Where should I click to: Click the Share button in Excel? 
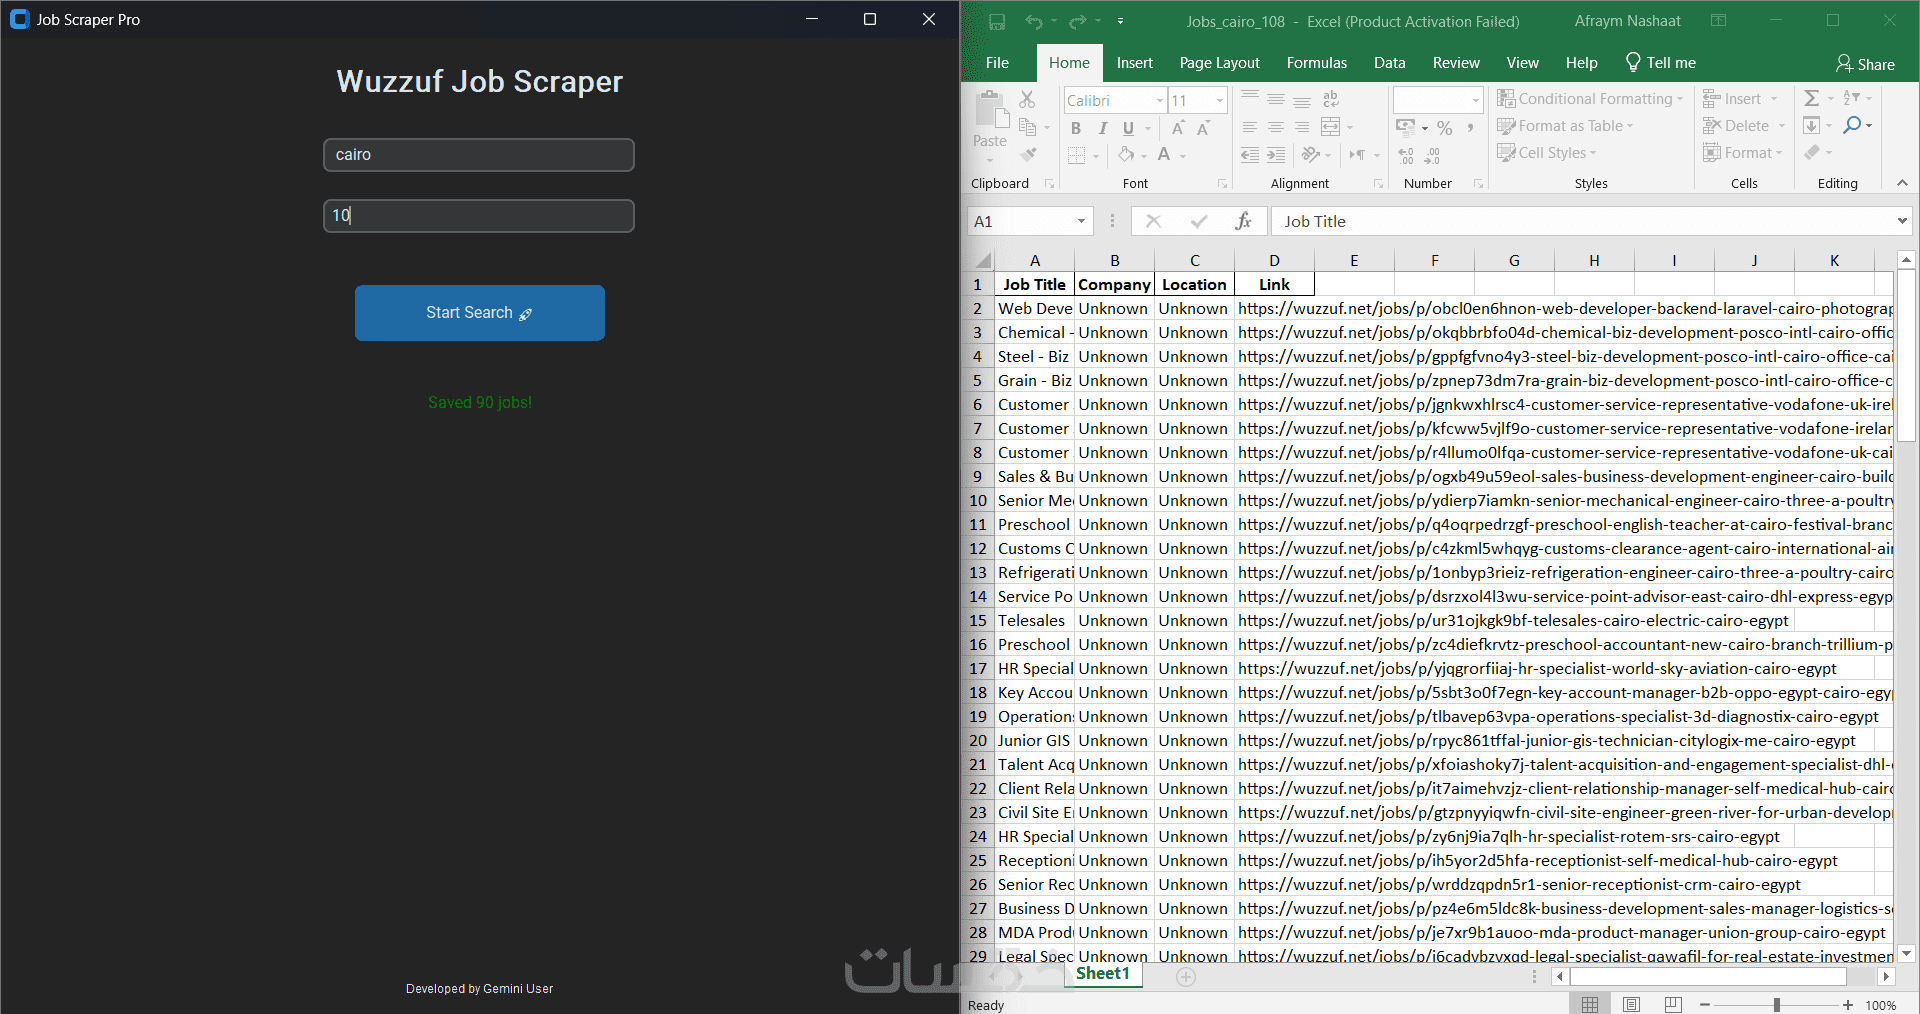[1865, 64]
